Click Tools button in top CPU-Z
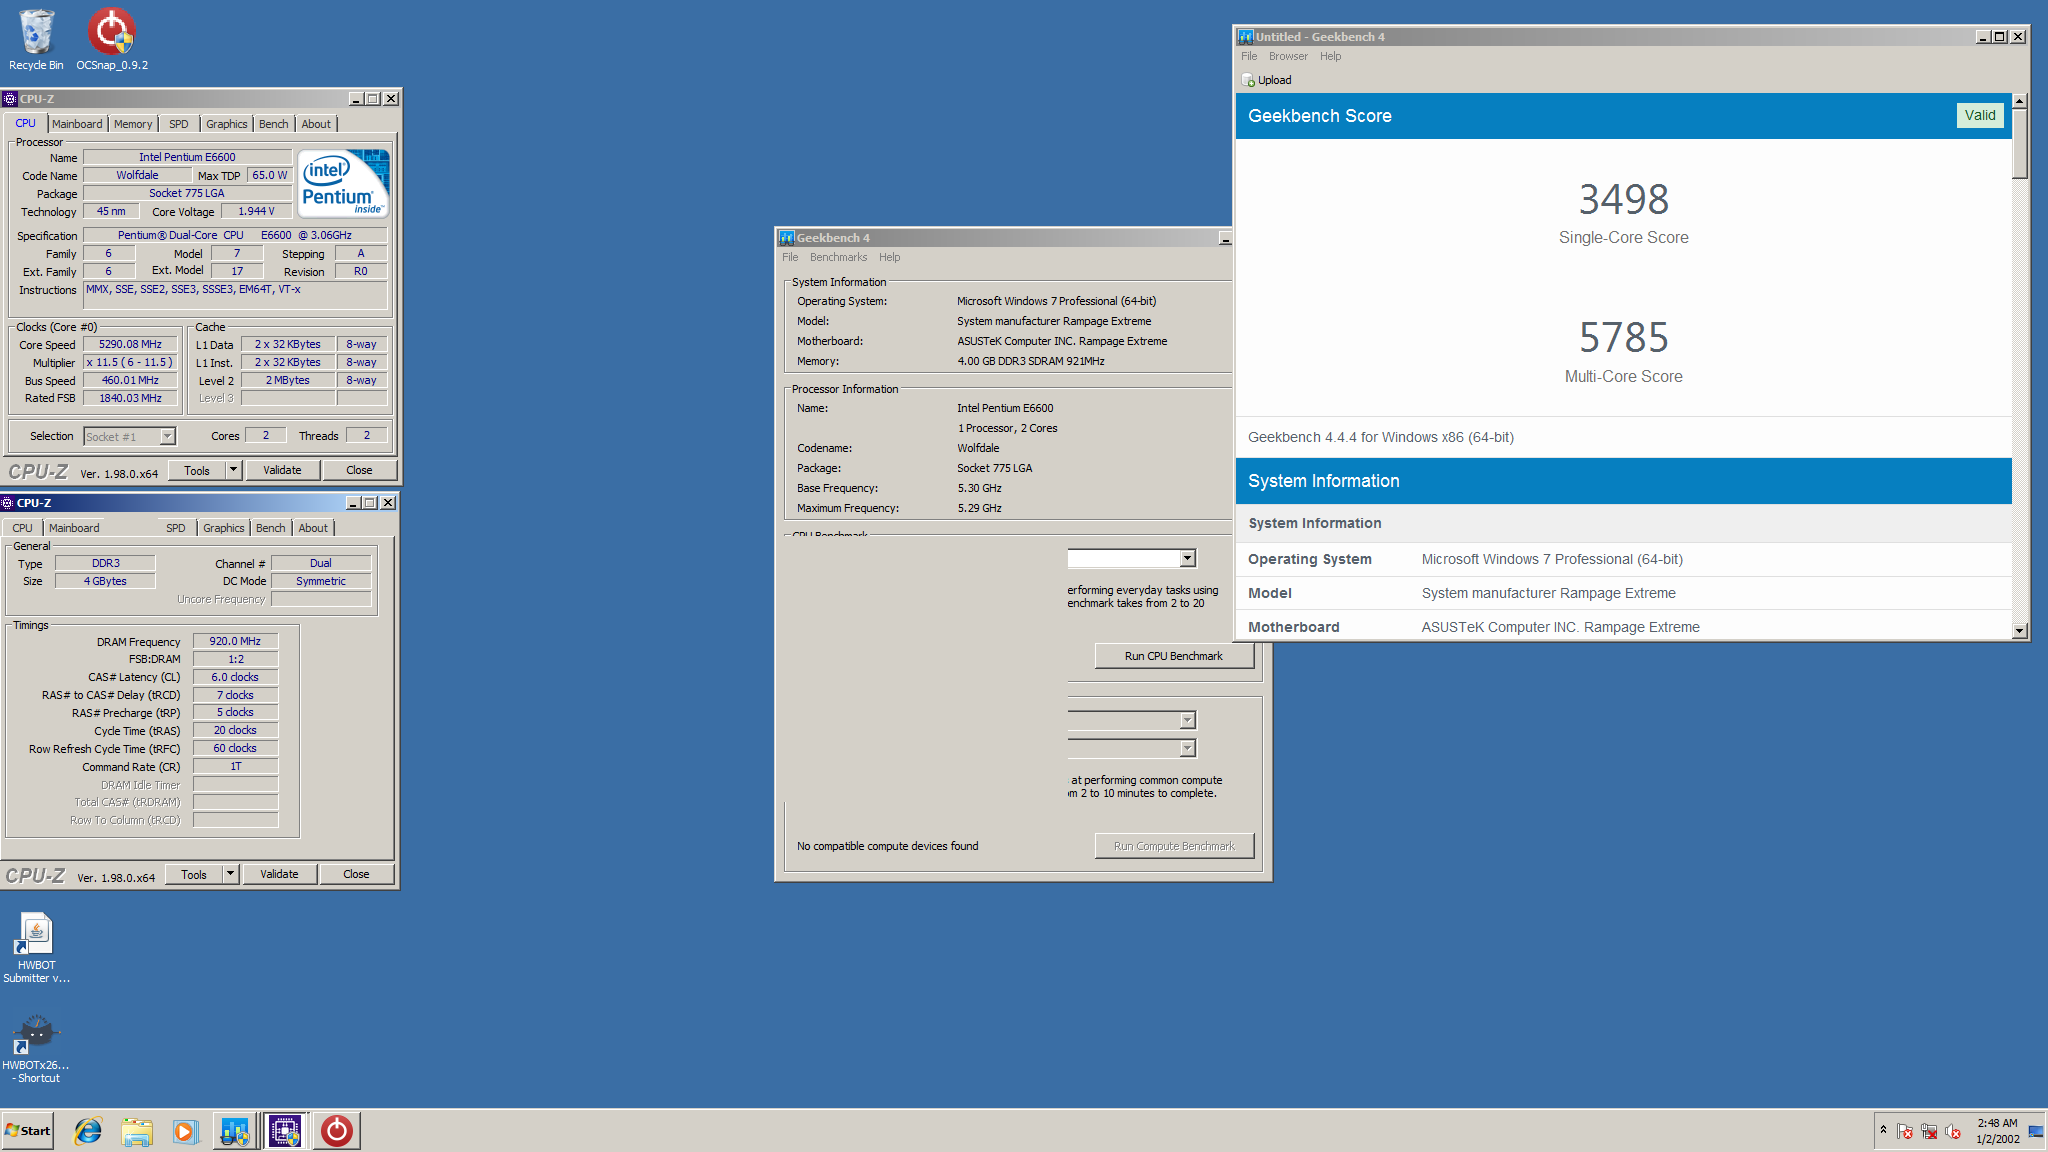Screen dimensions: 2048x1152 click(x=197, y=470)
